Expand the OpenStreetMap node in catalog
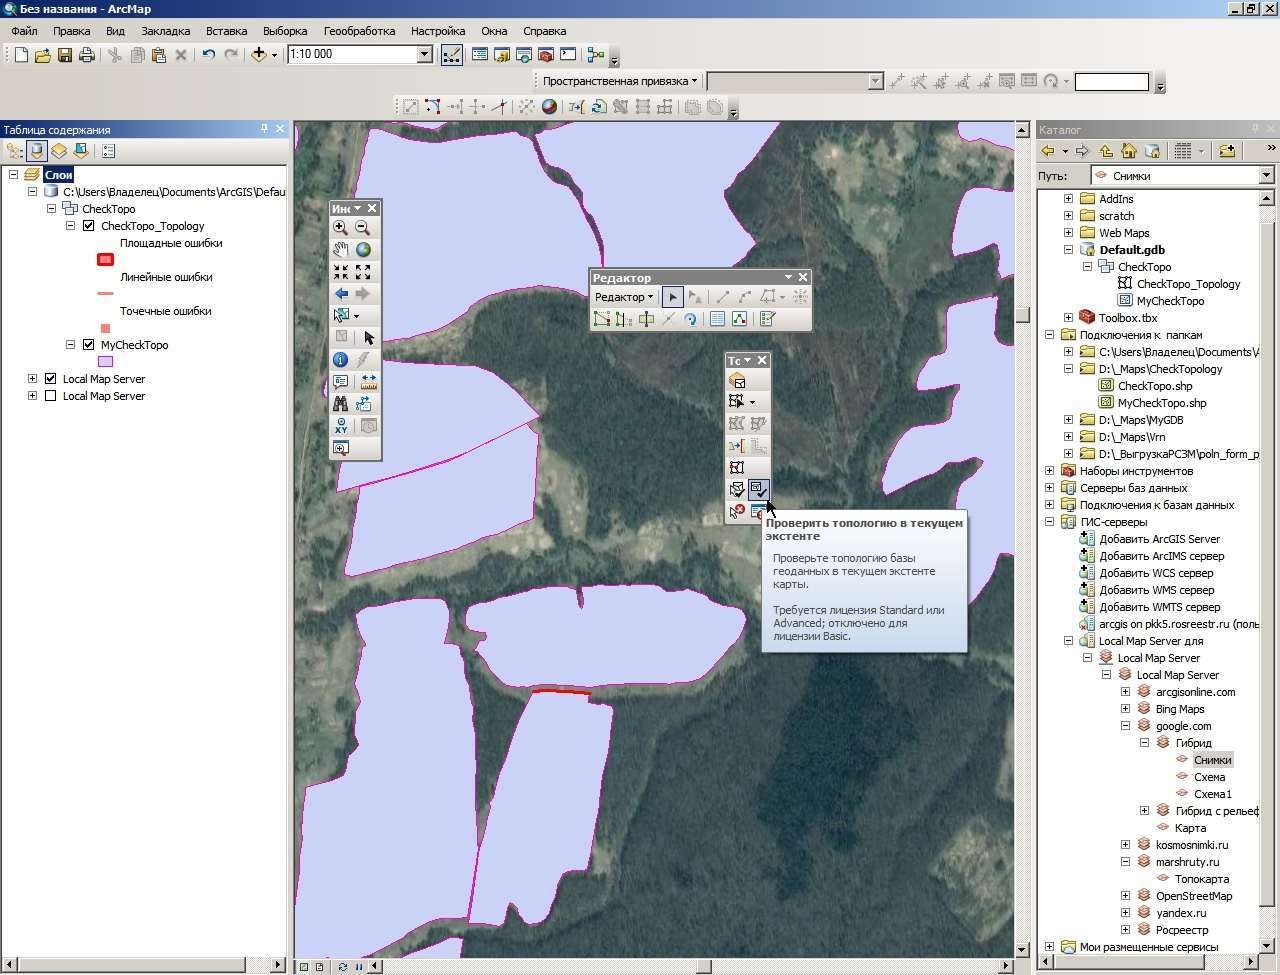This screenshot has width=1280, height=975. [1125, 896]
